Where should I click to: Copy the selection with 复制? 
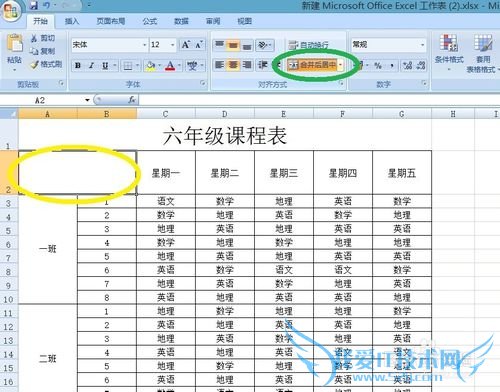coord(42,51)
